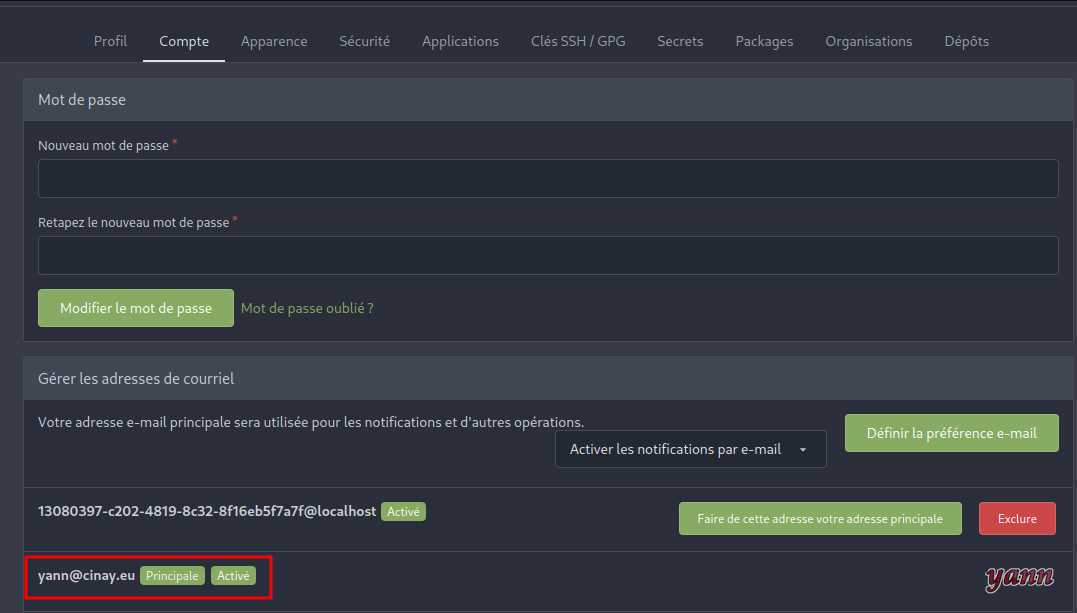Open the Clés SSH / GPG tab
This screenshot has height=613, width=1077.
(578, 41)
